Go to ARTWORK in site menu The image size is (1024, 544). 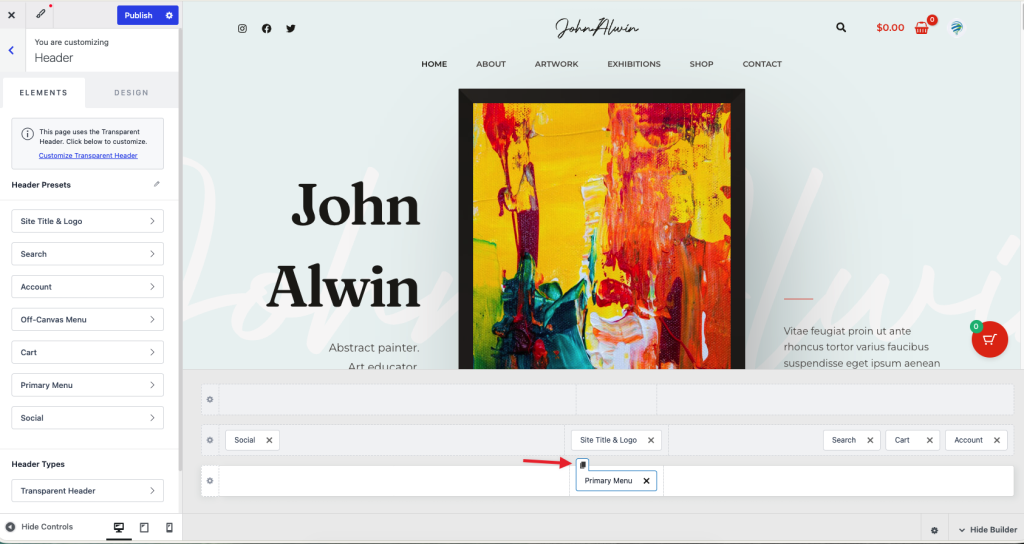(556, 64)
